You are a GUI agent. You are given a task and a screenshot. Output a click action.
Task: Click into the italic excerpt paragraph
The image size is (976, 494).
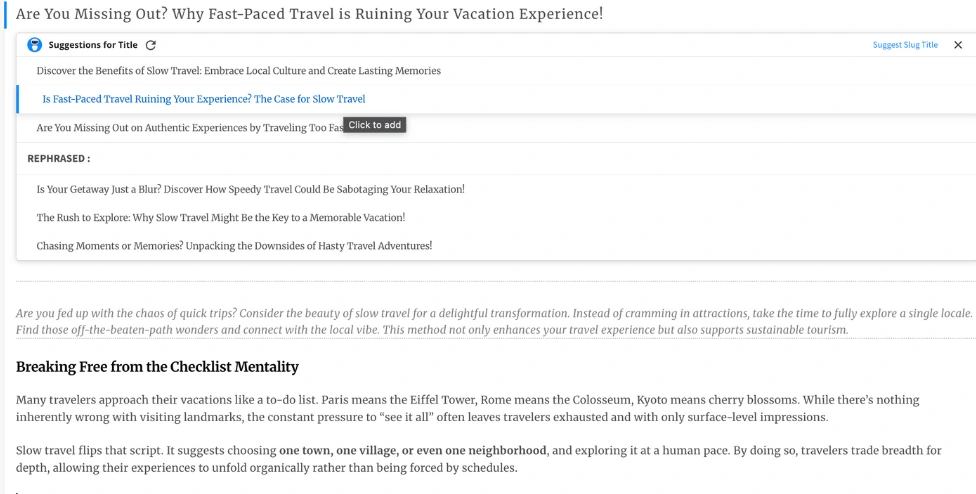(494, 321)
